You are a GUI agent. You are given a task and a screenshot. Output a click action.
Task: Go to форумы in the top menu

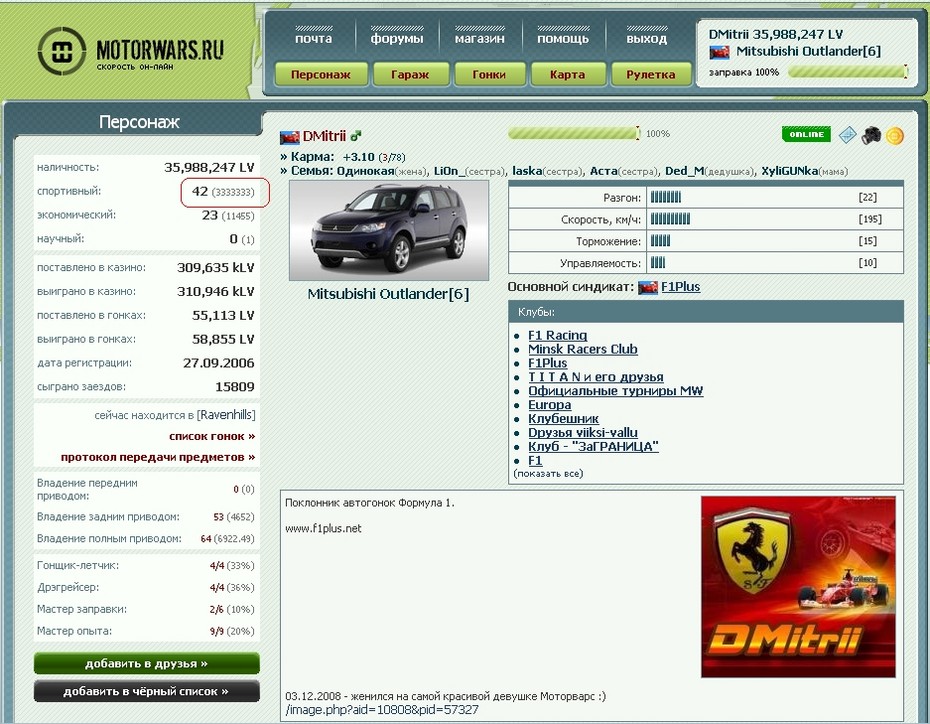tap(397, 39)
